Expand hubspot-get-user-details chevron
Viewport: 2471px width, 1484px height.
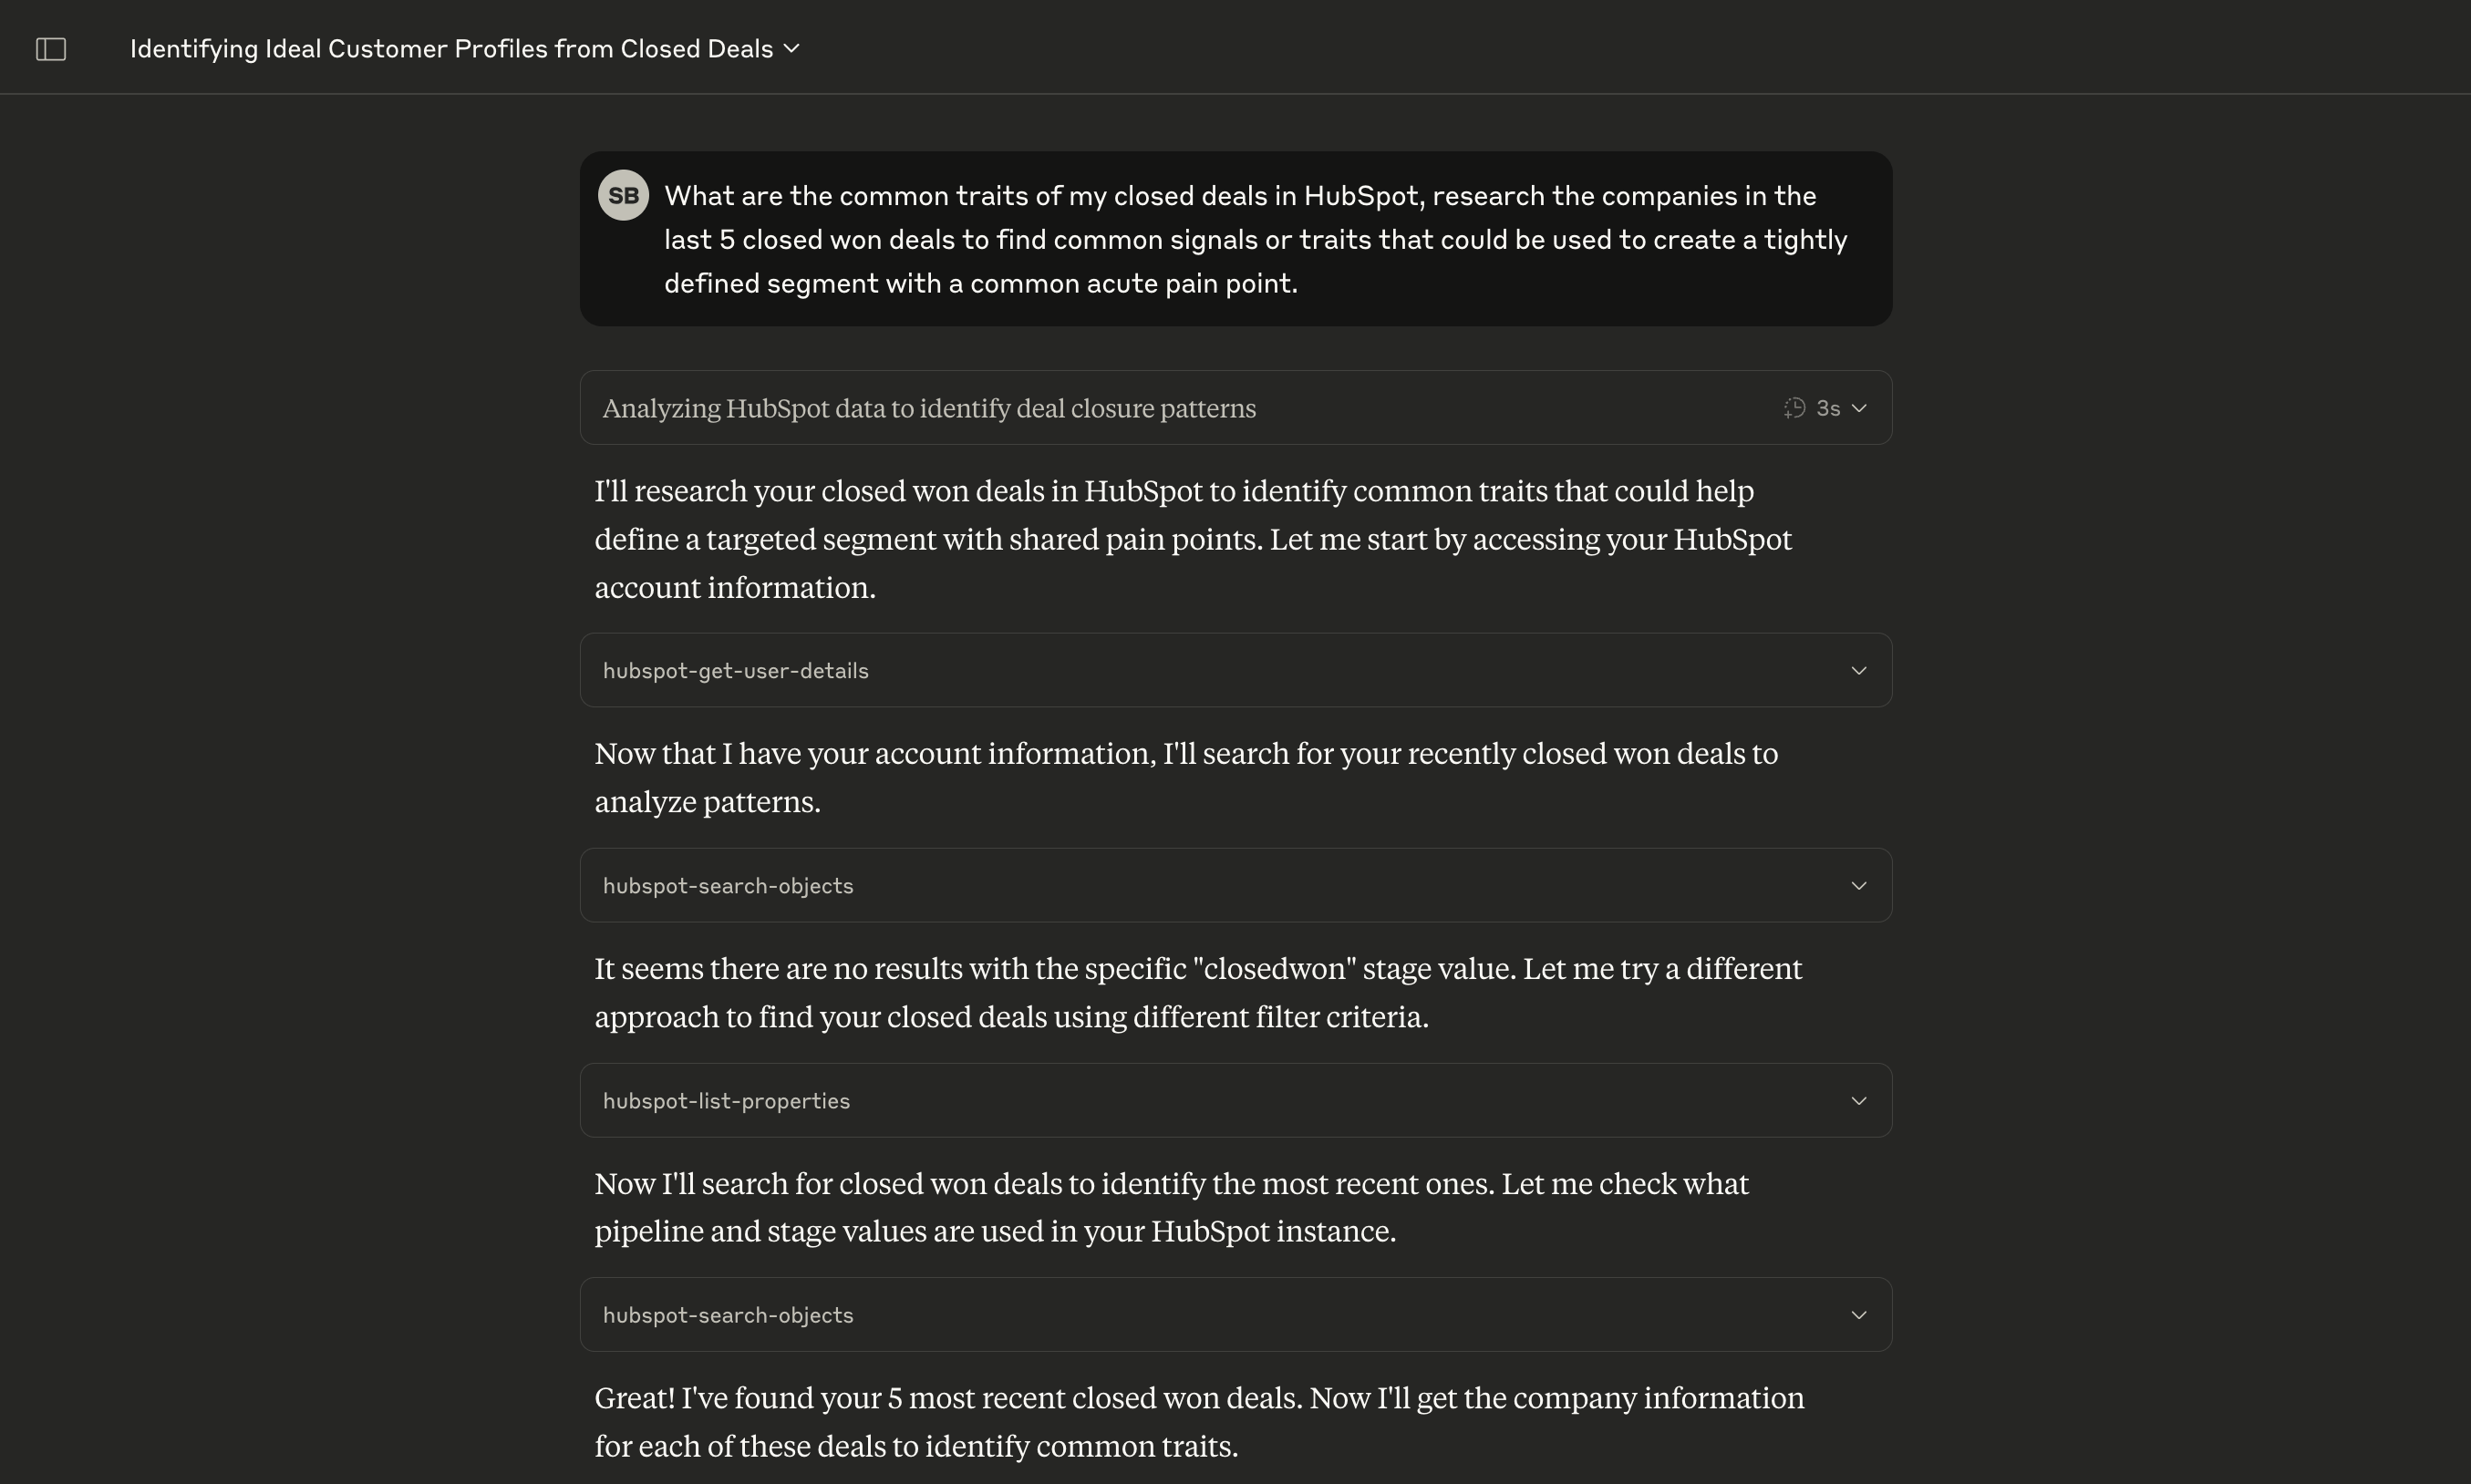(x=1859, y=670)
